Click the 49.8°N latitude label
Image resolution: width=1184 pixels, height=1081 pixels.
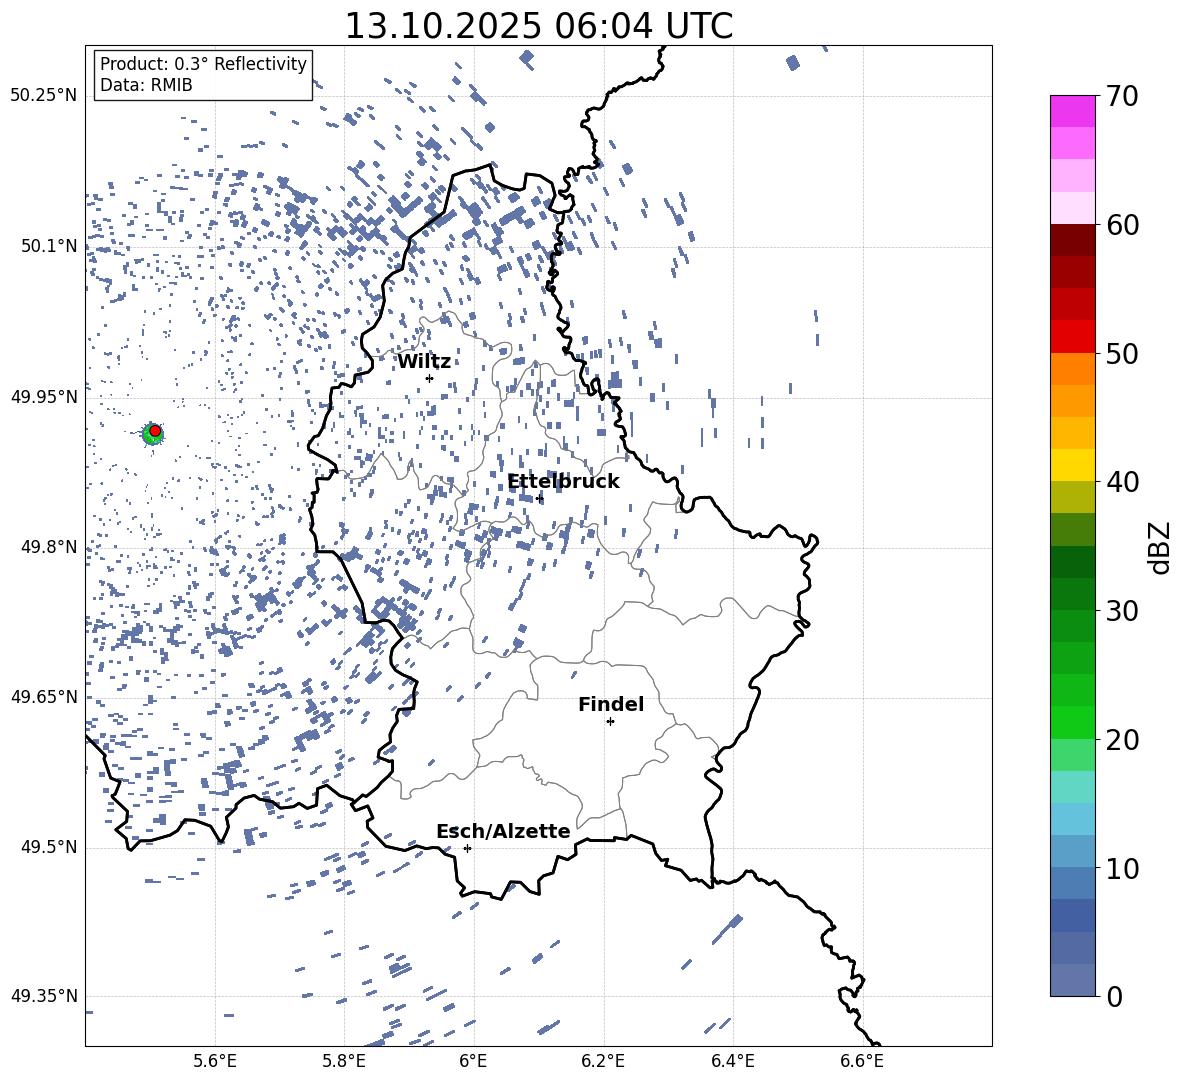pos(50,547)
